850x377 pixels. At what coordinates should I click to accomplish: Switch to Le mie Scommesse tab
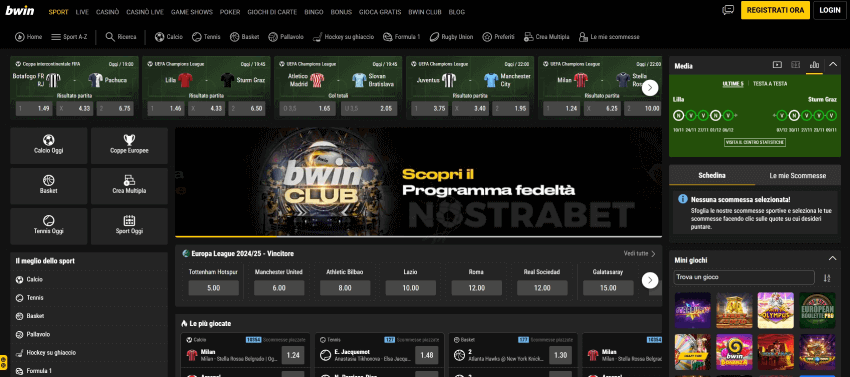point(797,175)
